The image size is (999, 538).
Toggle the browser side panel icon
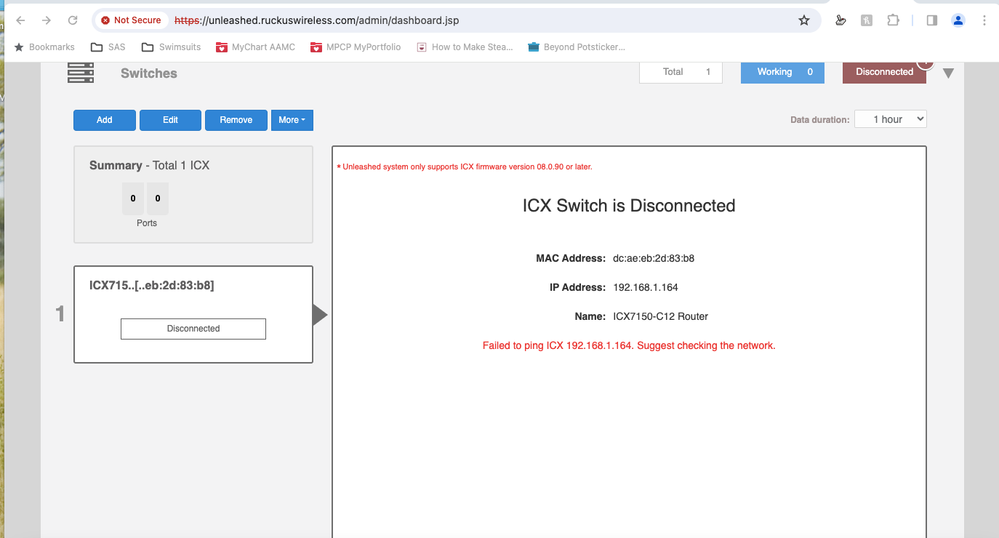coord(931,20)
